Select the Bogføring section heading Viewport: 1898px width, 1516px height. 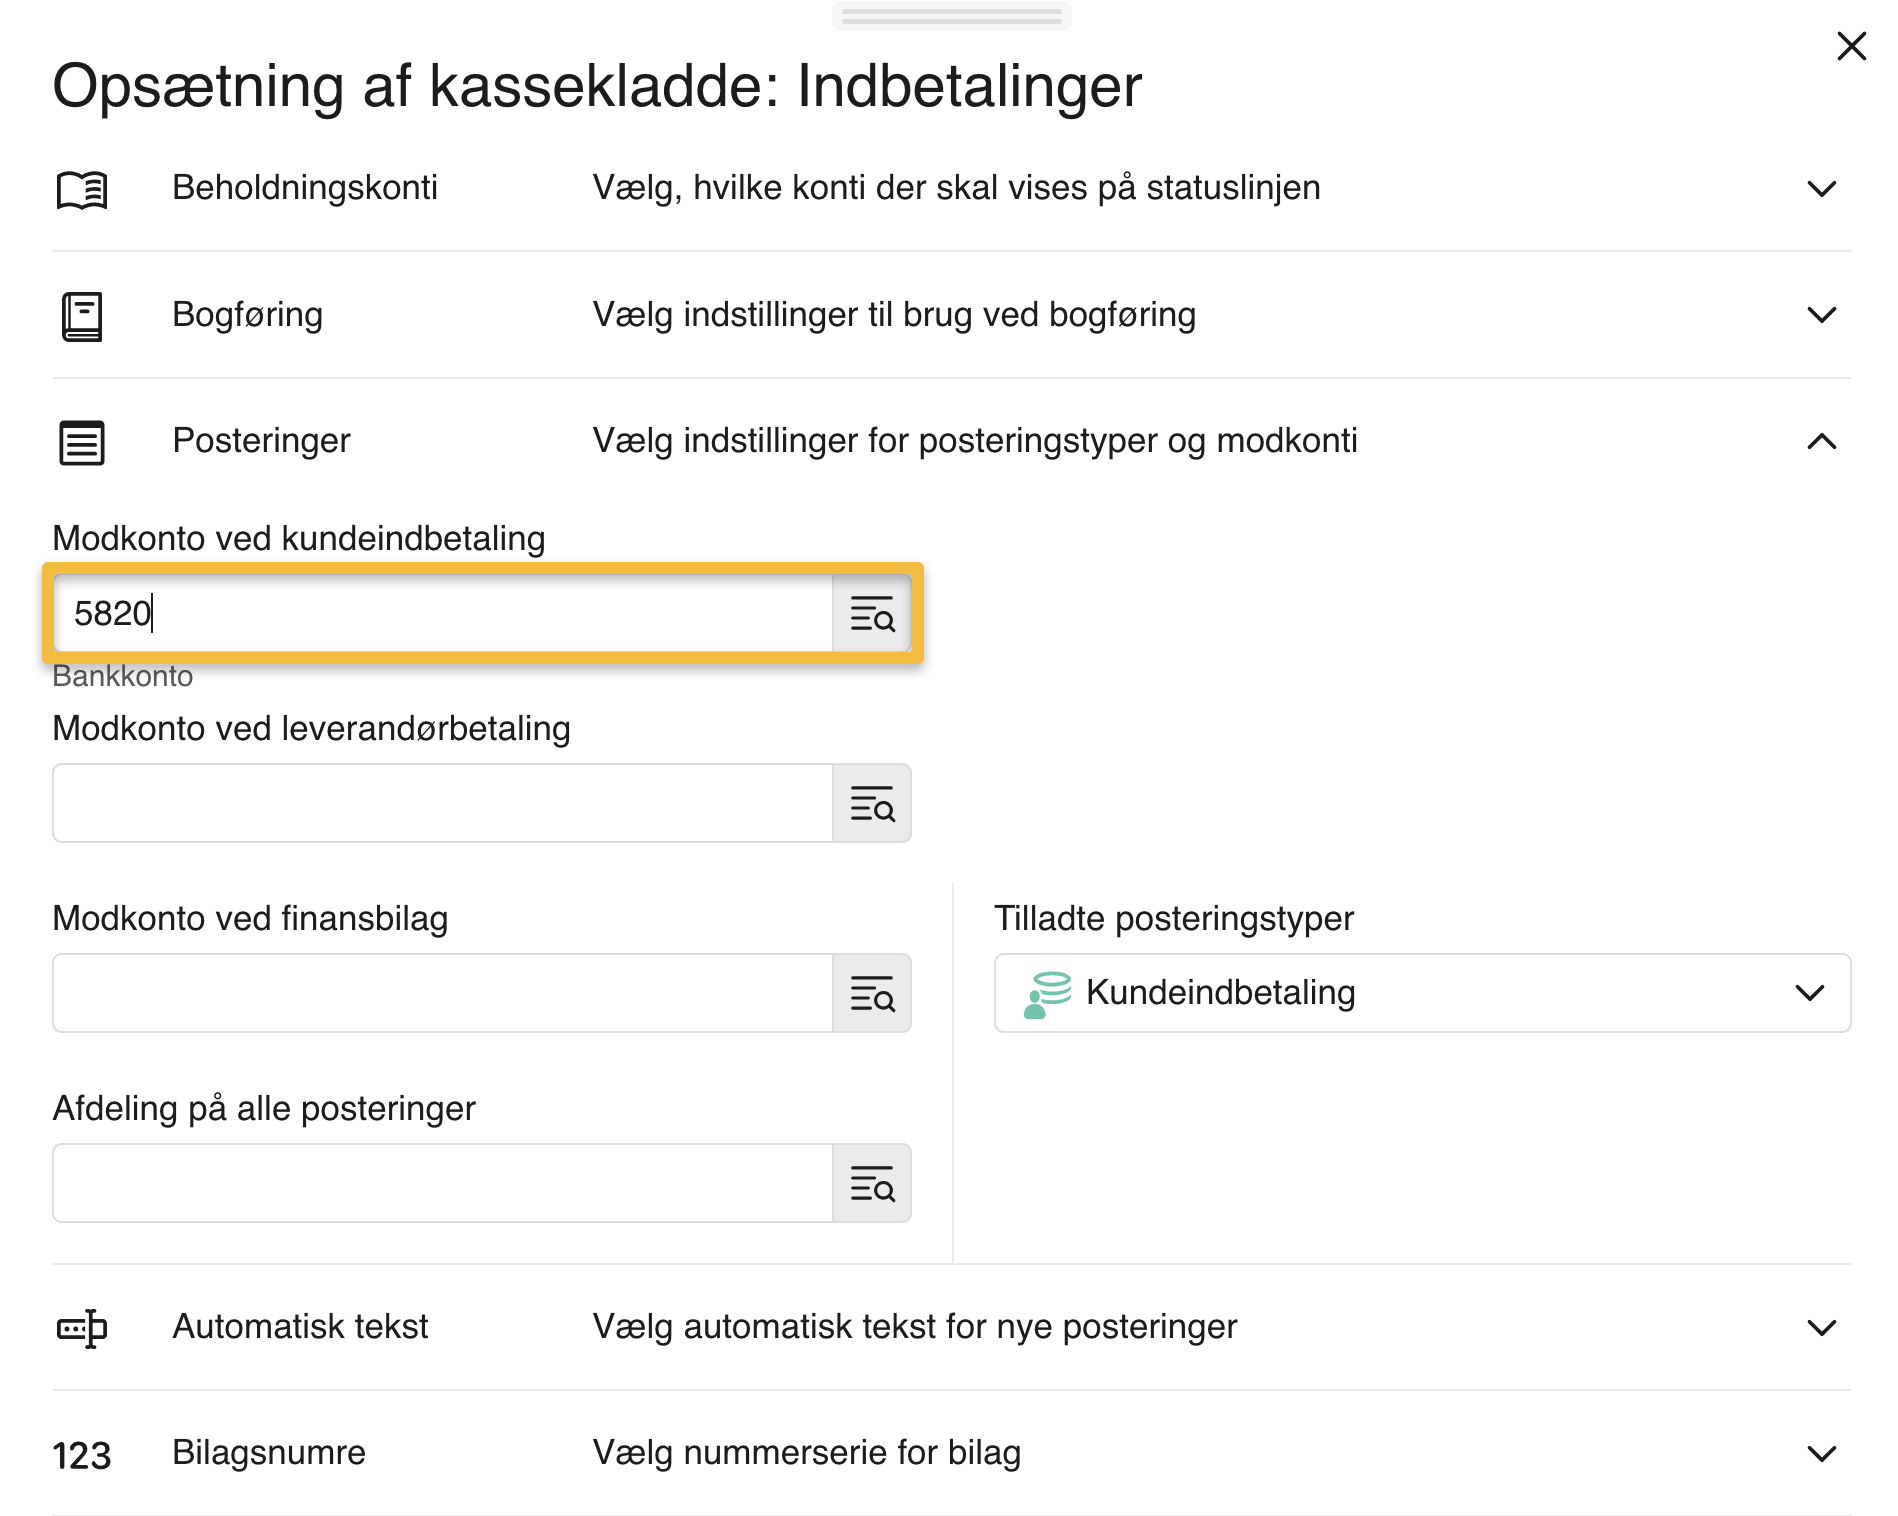[248, 314]
